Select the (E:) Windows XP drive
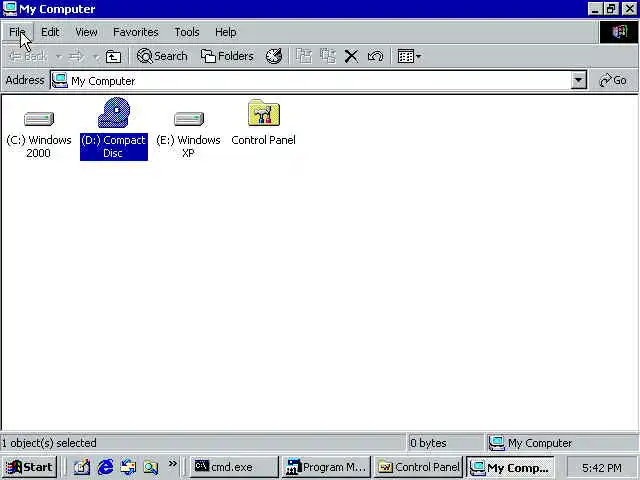The width and height of the screenshot is (640, 480). point(188,134)
